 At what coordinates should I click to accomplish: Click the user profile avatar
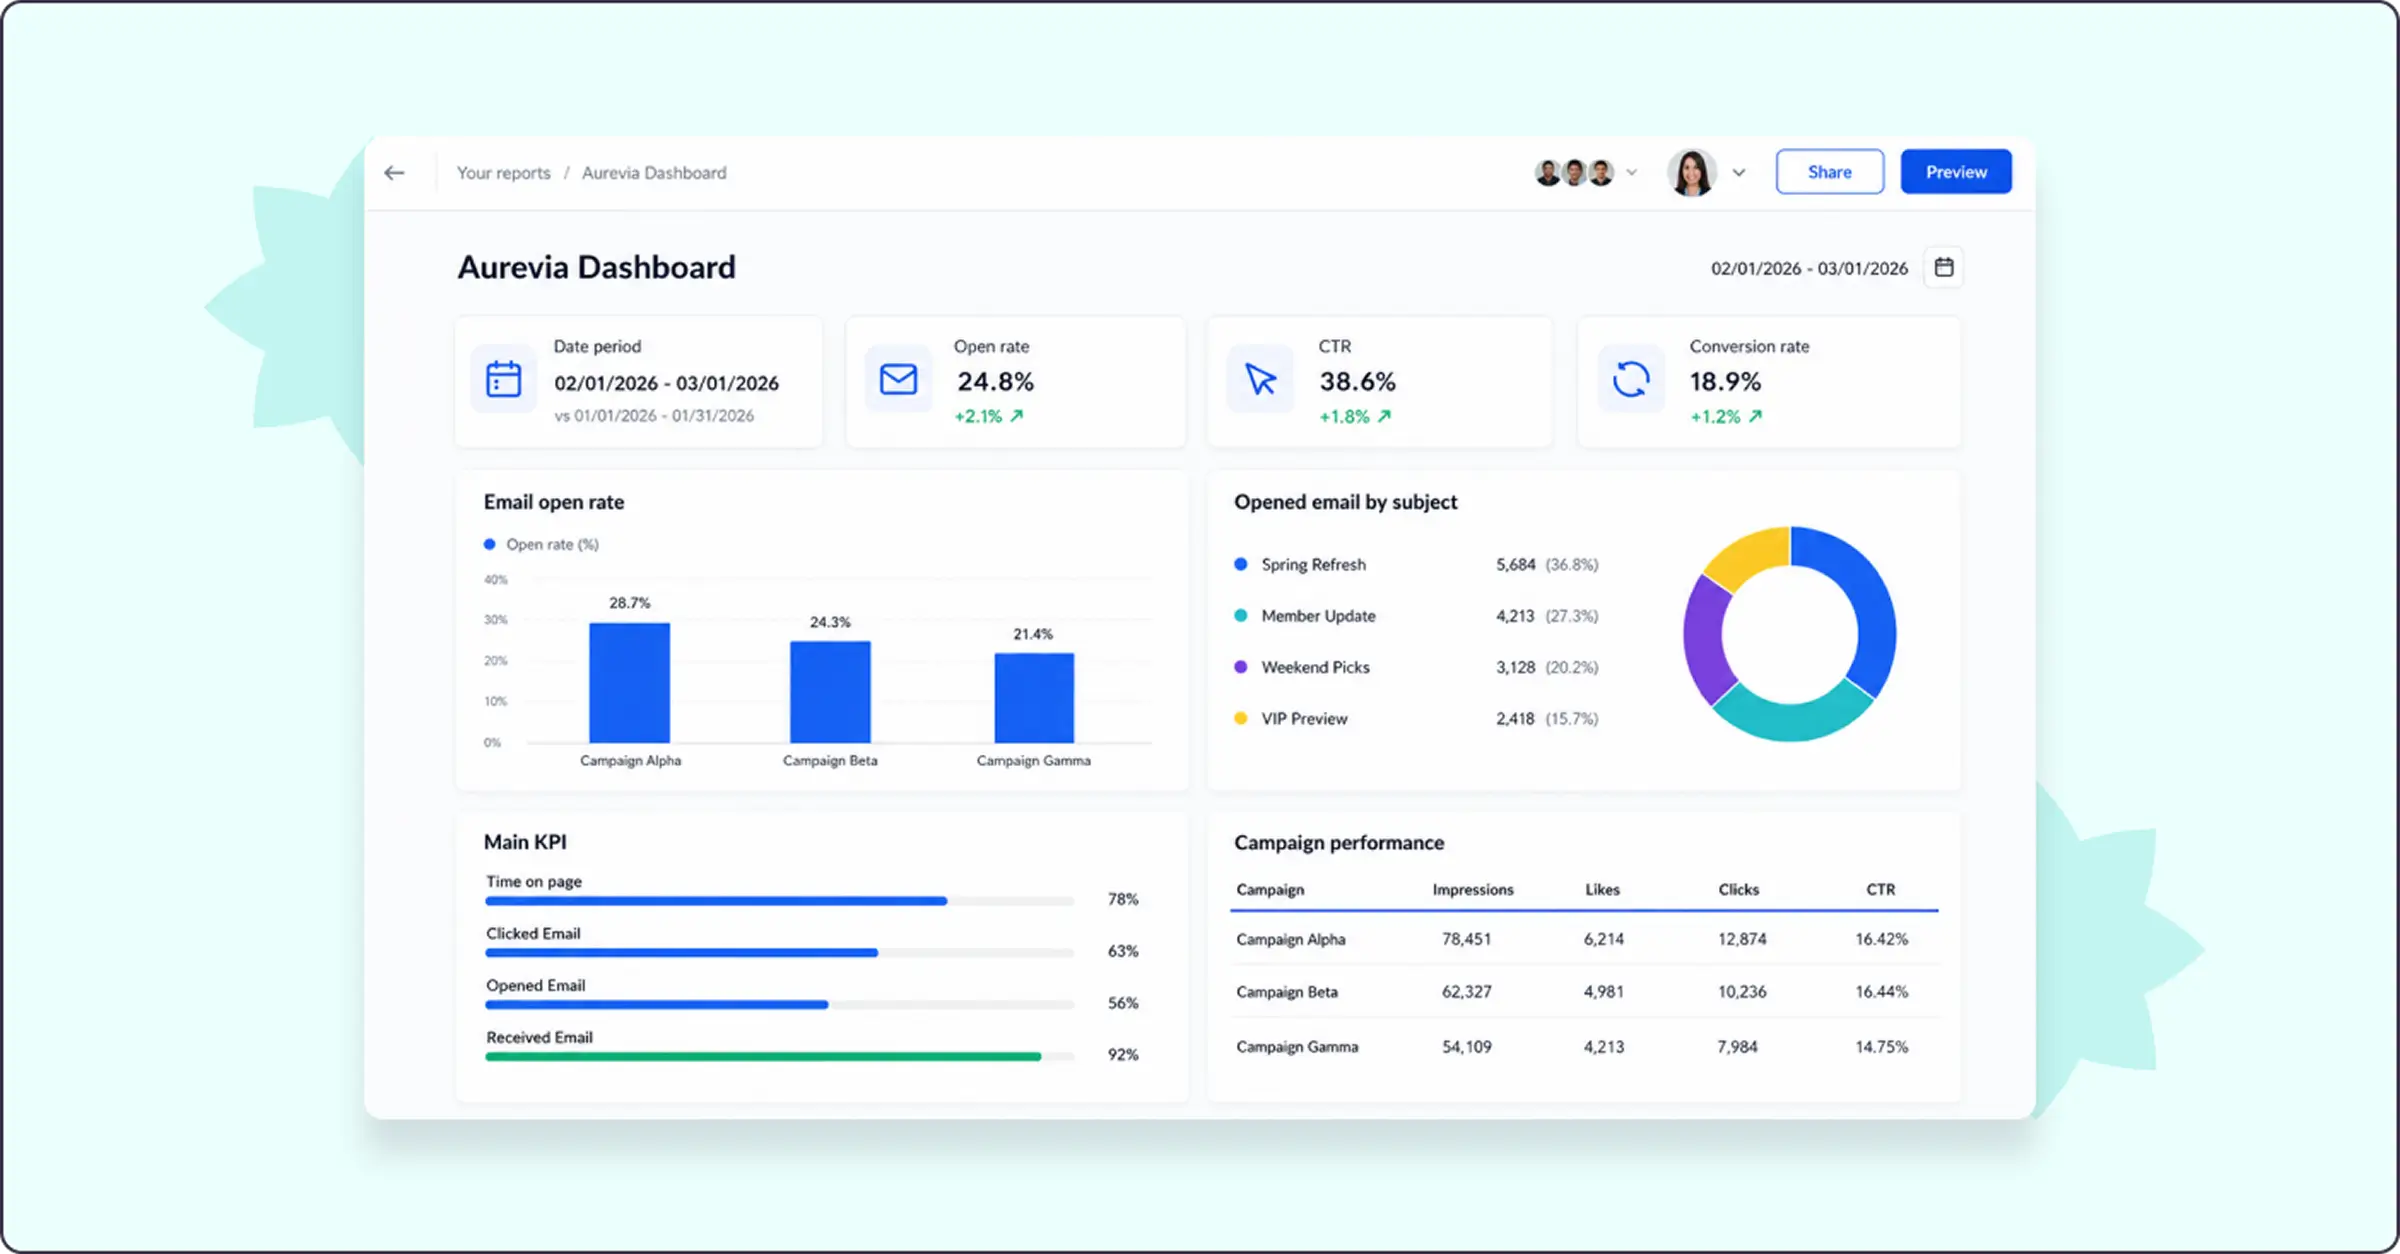(x=1692, y=172)
